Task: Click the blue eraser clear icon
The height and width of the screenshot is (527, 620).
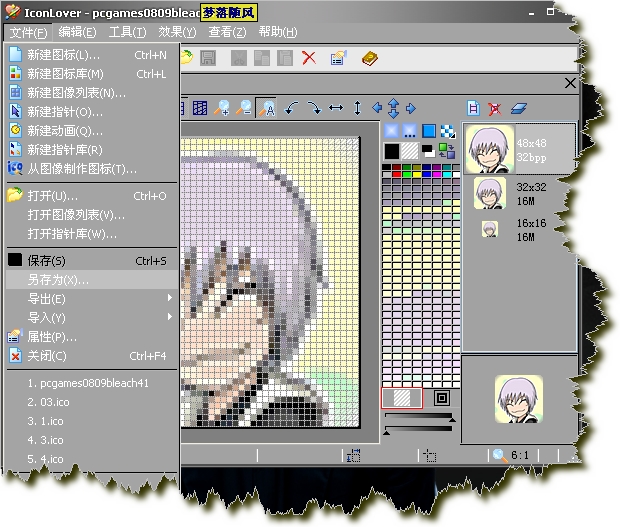Action: coord(519,108)
